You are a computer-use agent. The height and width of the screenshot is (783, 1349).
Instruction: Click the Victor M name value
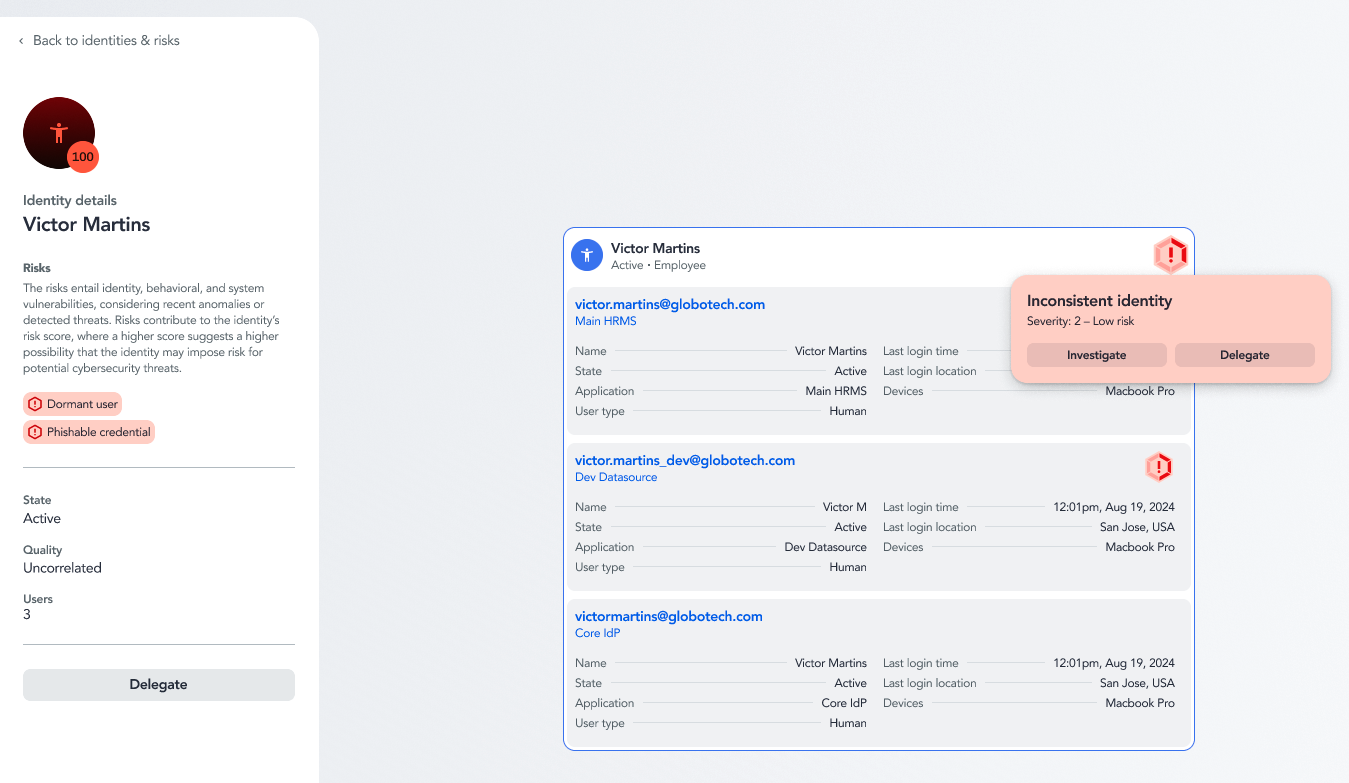[845, 507]
